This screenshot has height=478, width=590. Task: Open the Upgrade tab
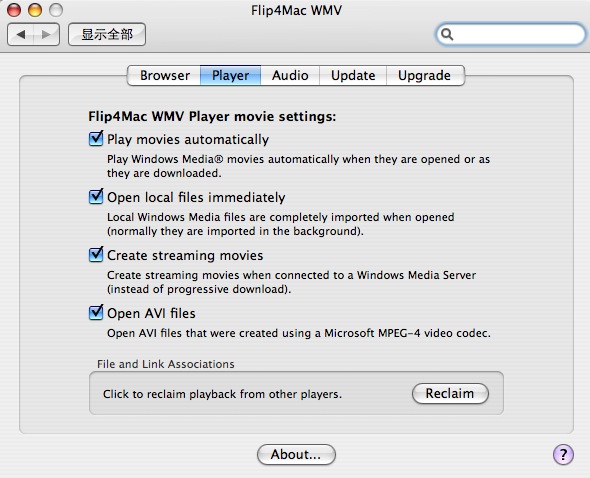click(x=425, y=75)
